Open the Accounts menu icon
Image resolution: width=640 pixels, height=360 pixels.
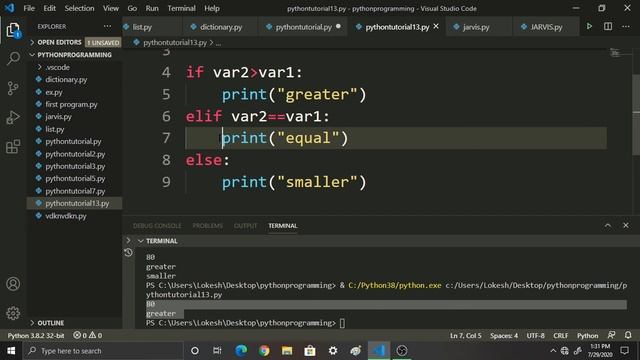[13, 284]
